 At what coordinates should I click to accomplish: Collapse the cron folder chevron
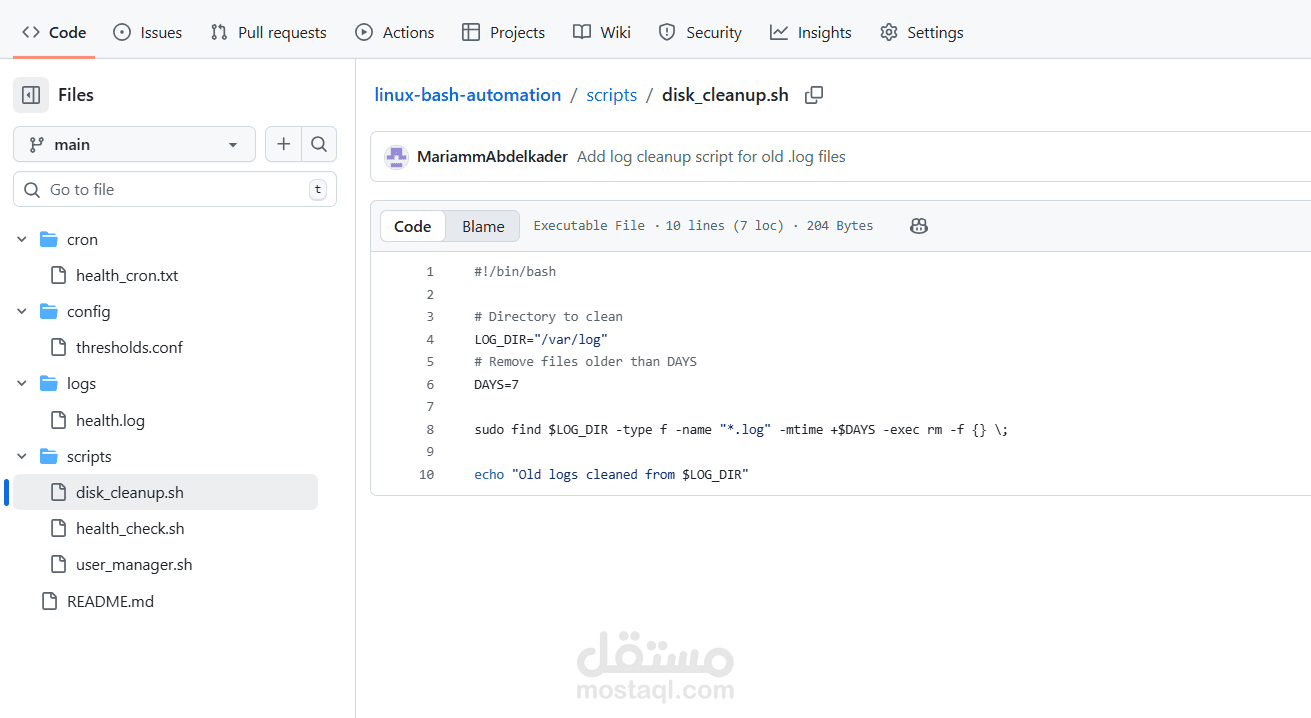tap(22, 240)
